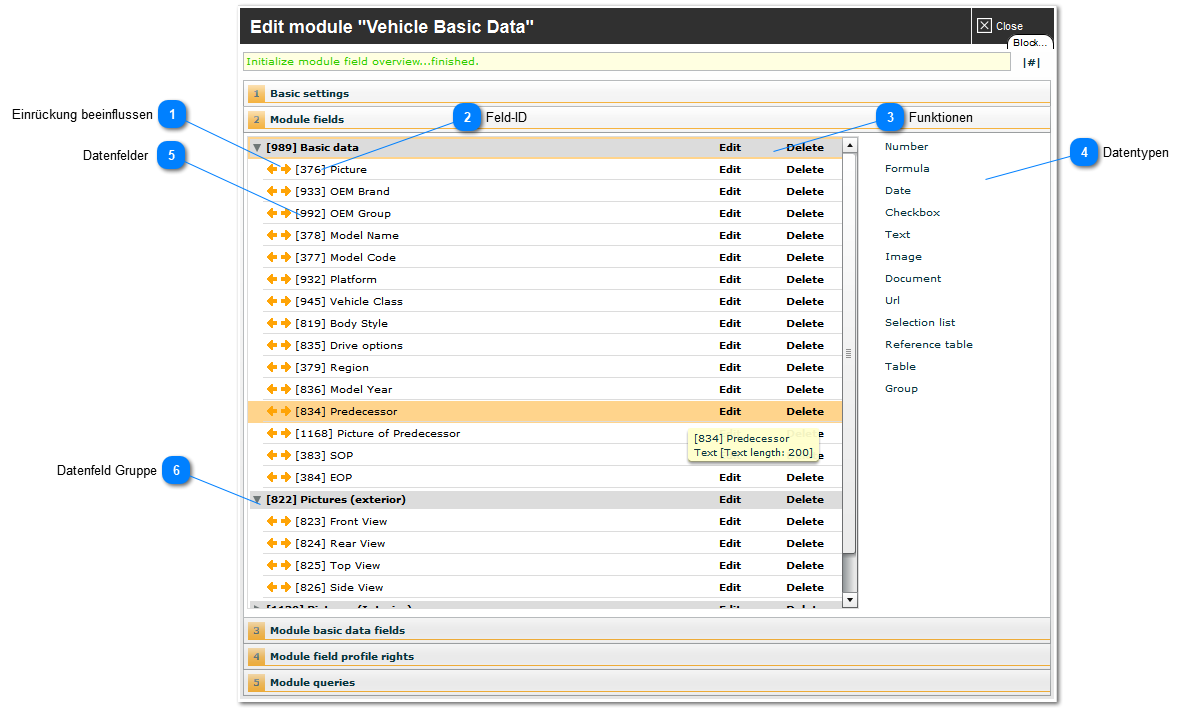Select the Reference table data type

click(x=929, y=344)
